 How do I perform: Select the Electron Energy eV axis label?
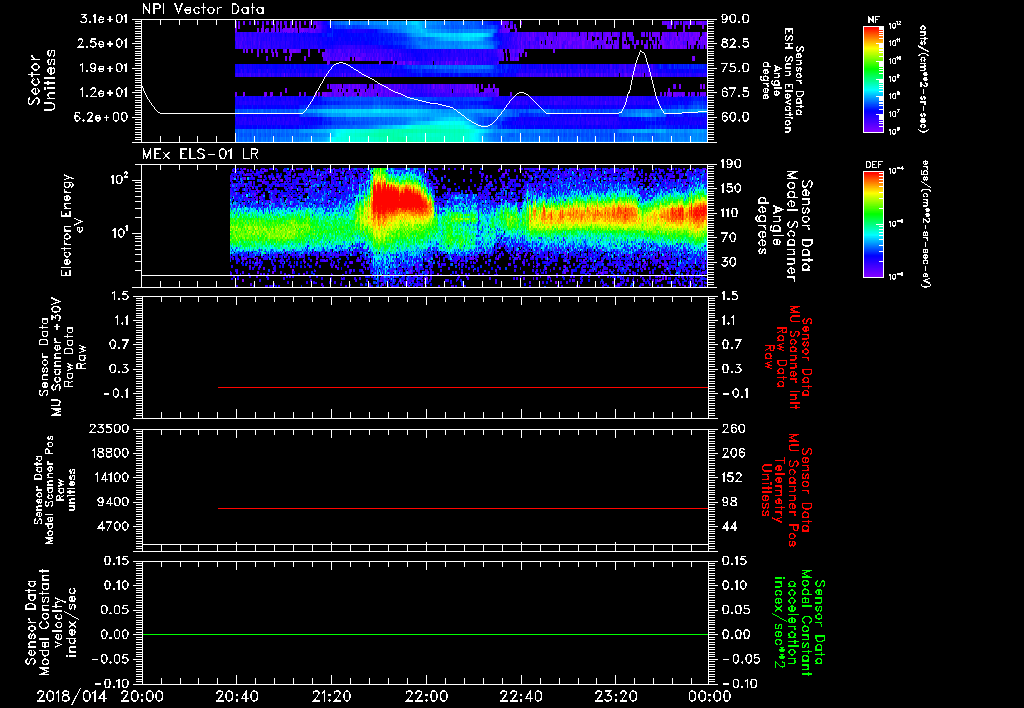pos(73,225)
